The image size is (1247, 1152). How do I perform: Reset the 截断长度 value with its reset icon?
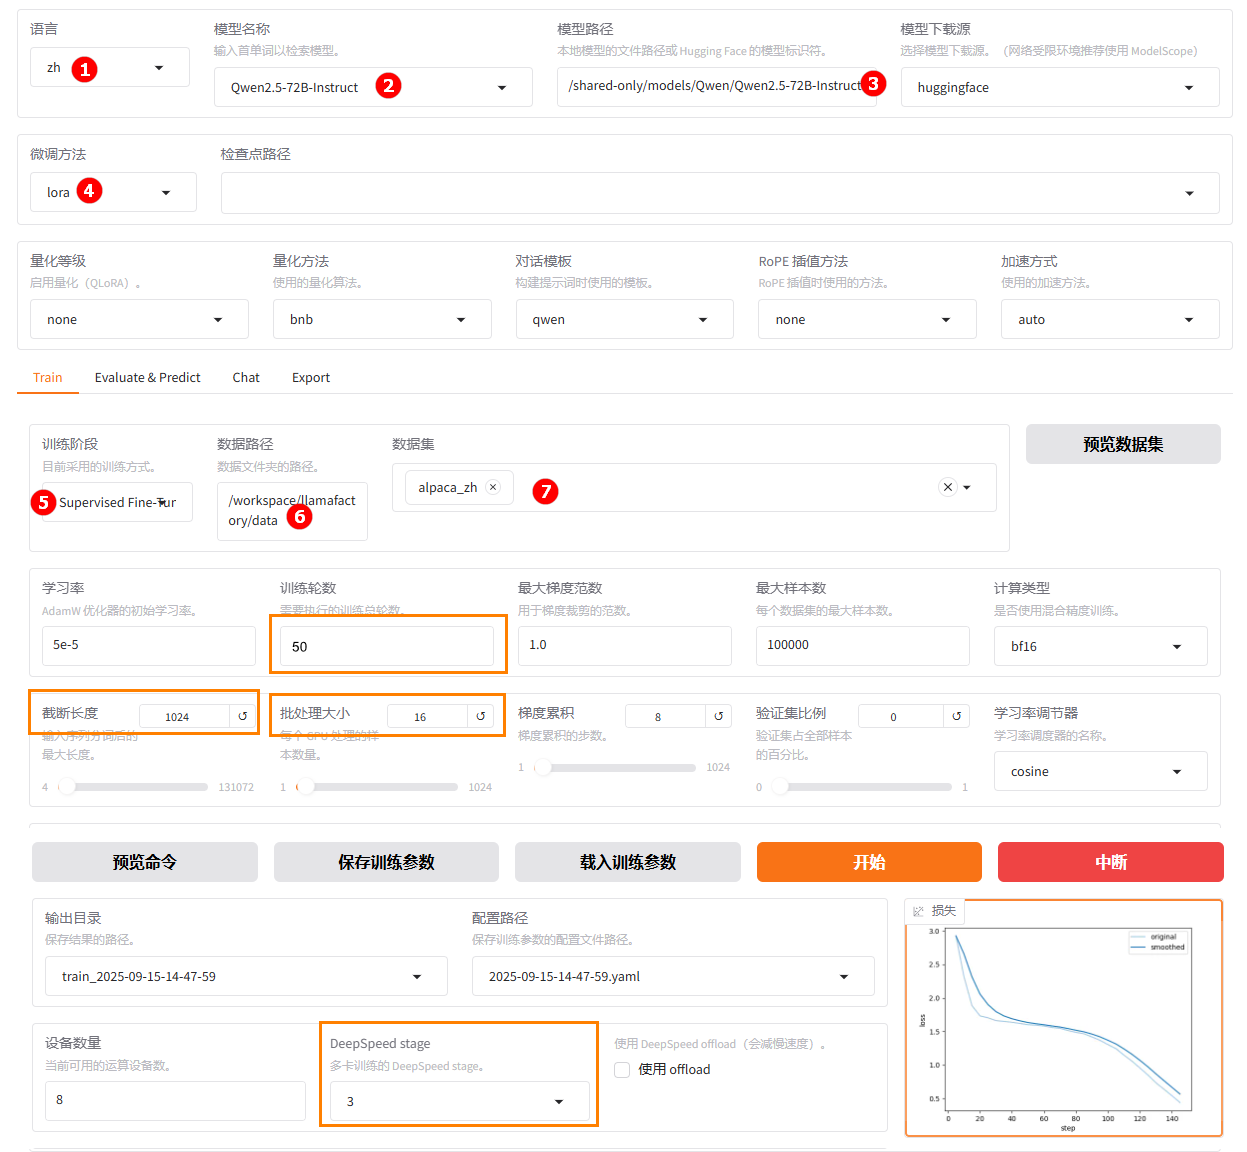[242, 716]
